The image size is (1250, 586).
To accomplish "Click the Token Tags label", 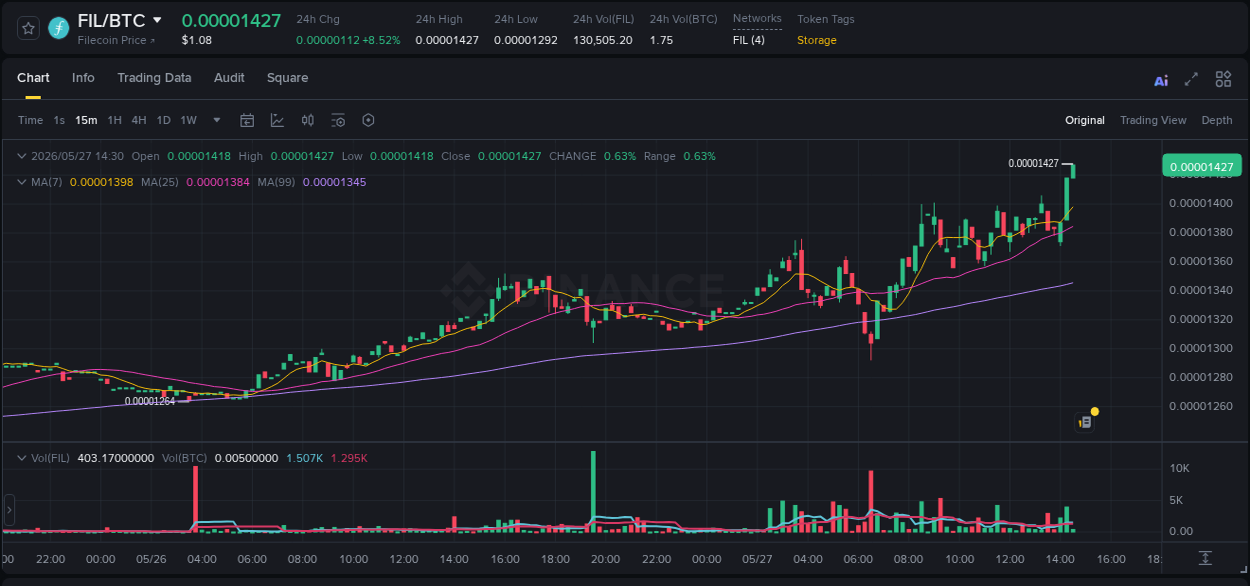I will click(x=826, y=19).
